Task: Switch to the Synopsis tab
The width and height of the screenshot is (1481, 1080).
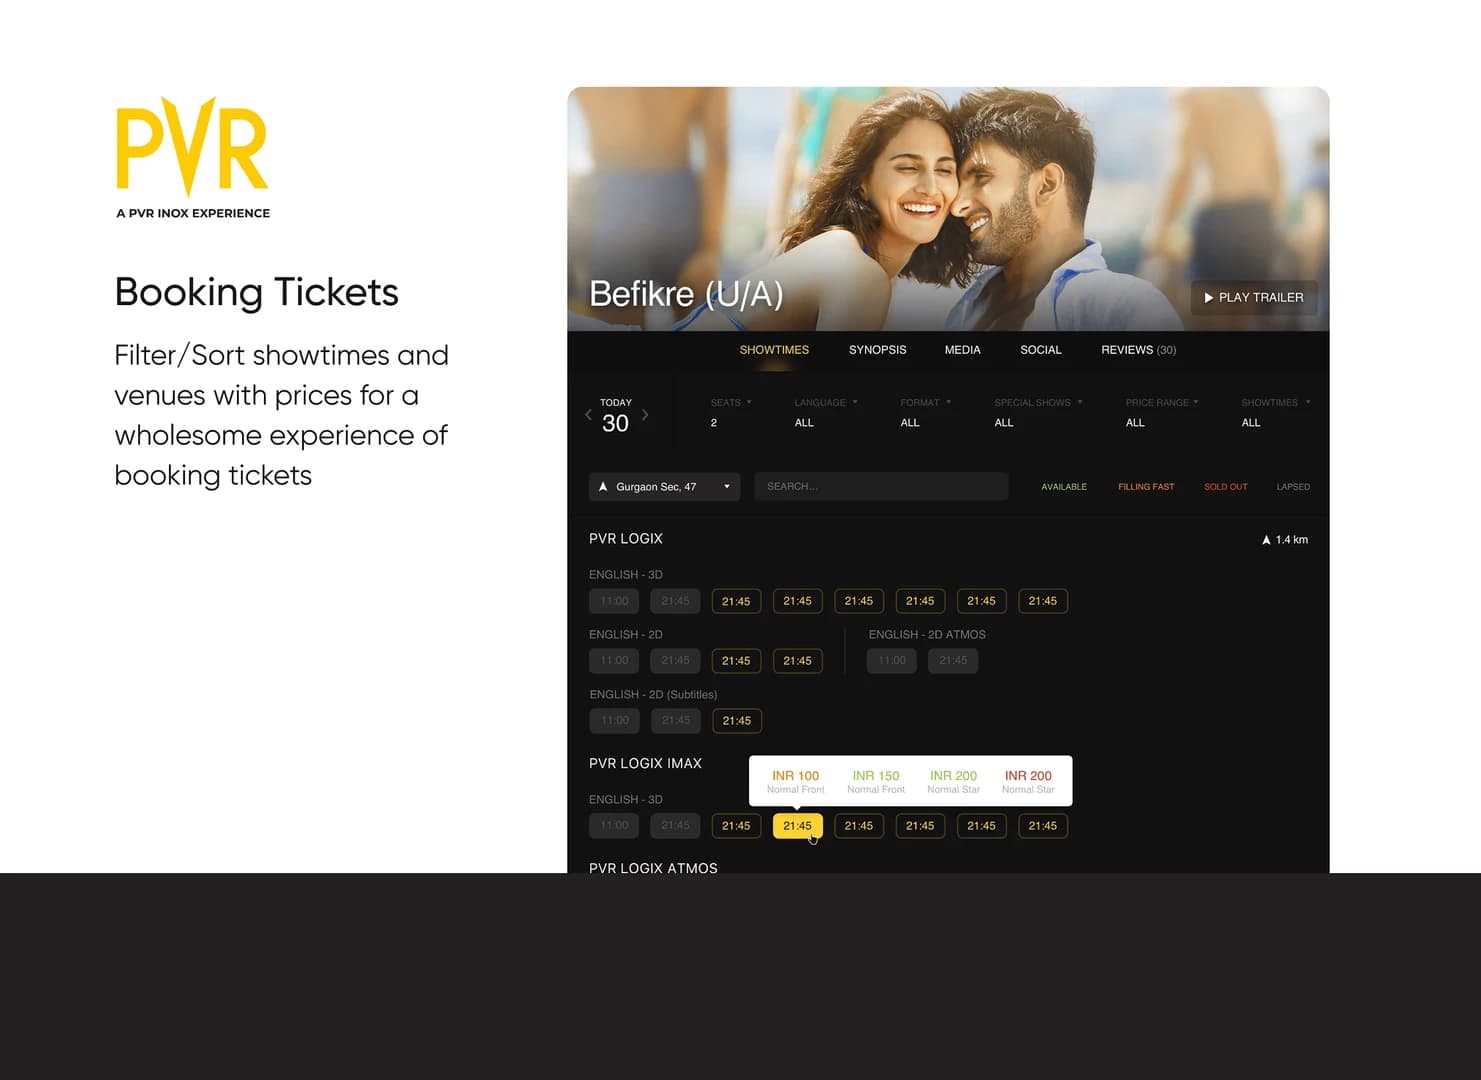Action: tap(877, 350)
